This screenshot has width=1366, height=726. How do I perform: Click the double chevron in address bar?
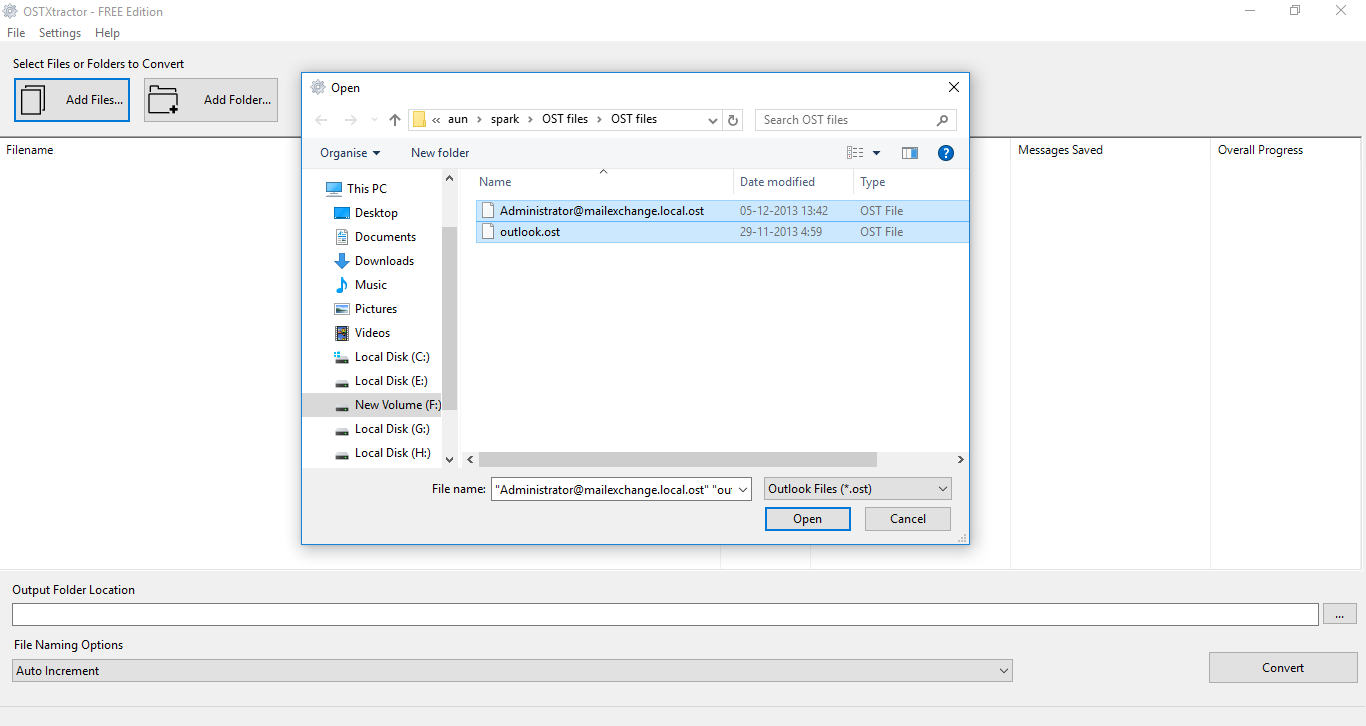[436, 119]
